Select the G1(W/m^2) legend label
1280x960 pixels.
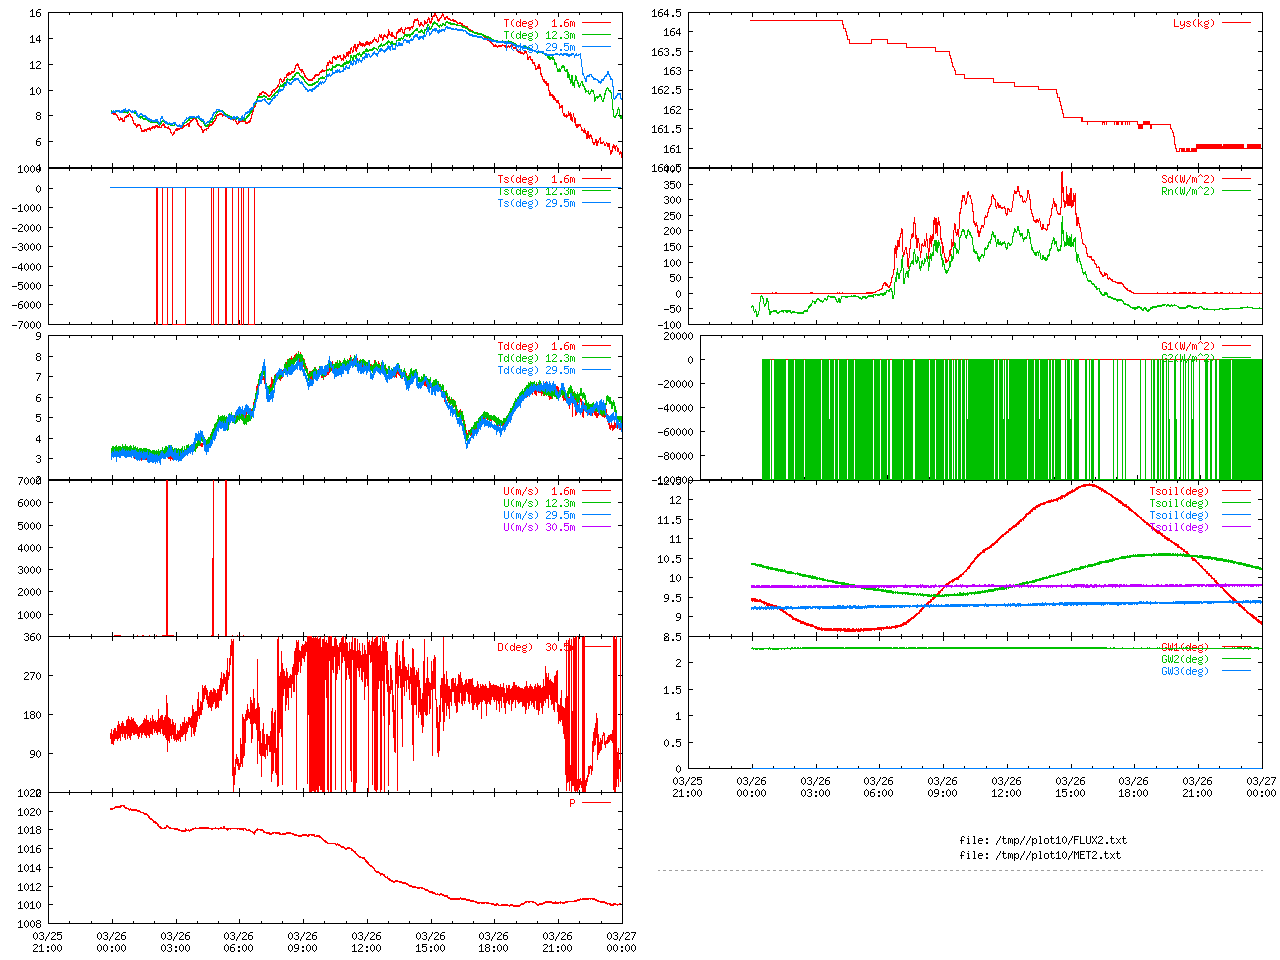1187,346
